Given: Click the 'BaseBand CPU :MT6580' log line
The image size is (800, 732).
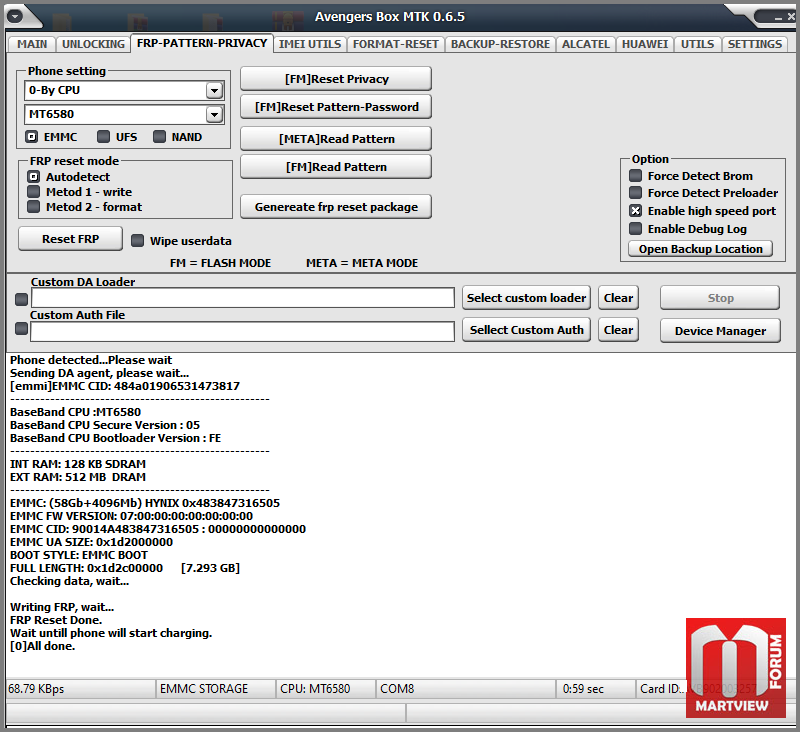Looking at the screenshot, I should [x=76, y=412].
